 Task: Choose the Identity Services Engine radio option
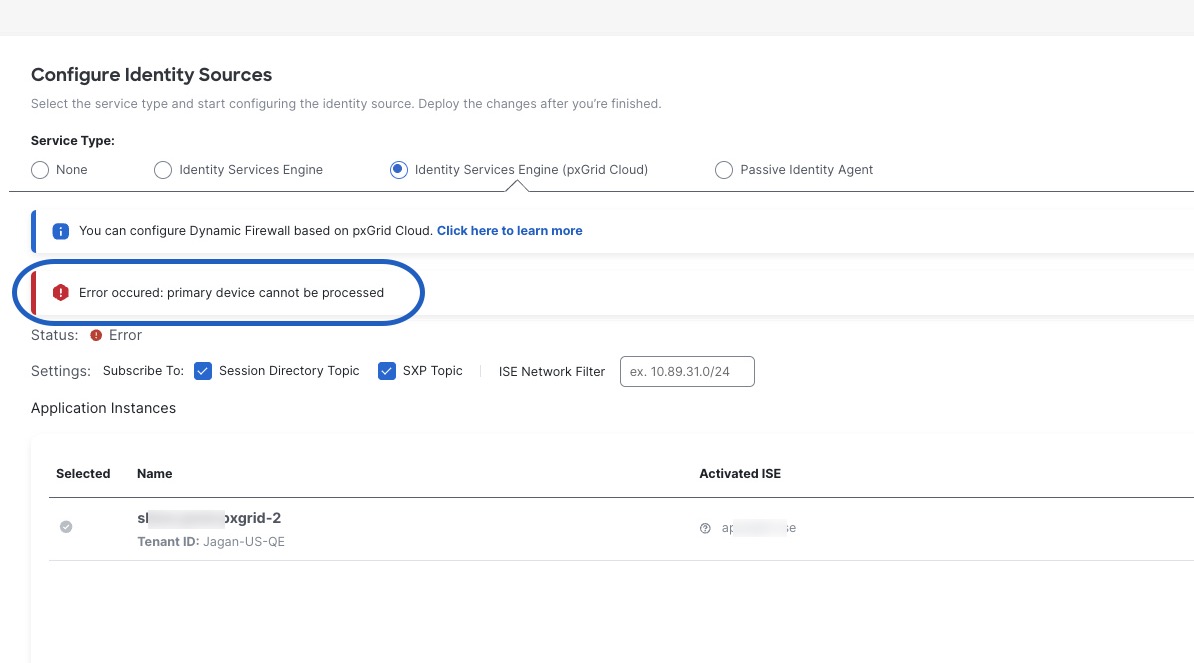[163, 170]
